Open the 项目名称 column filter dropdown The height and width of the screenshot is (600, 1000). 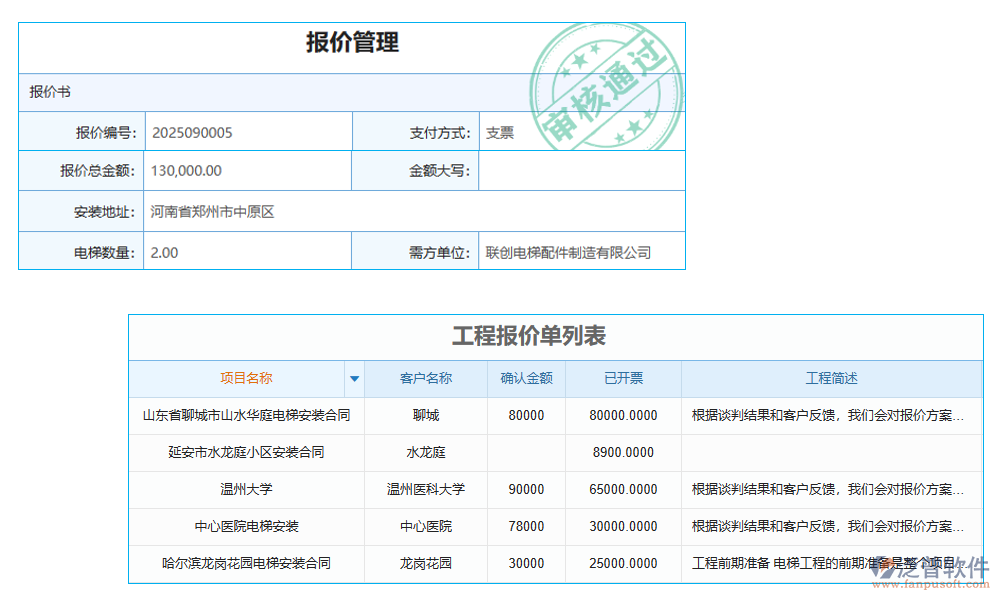pos(355,378)
